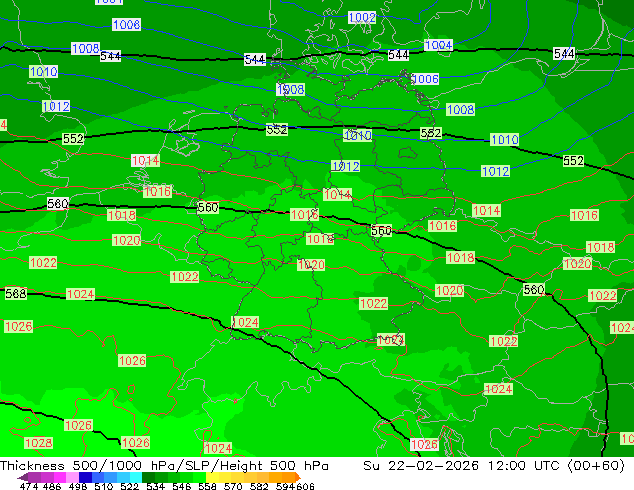Click the map title 'Thickness 500/1000 hPa/SLP/Height 500 hPa'

tap(164, 465)
